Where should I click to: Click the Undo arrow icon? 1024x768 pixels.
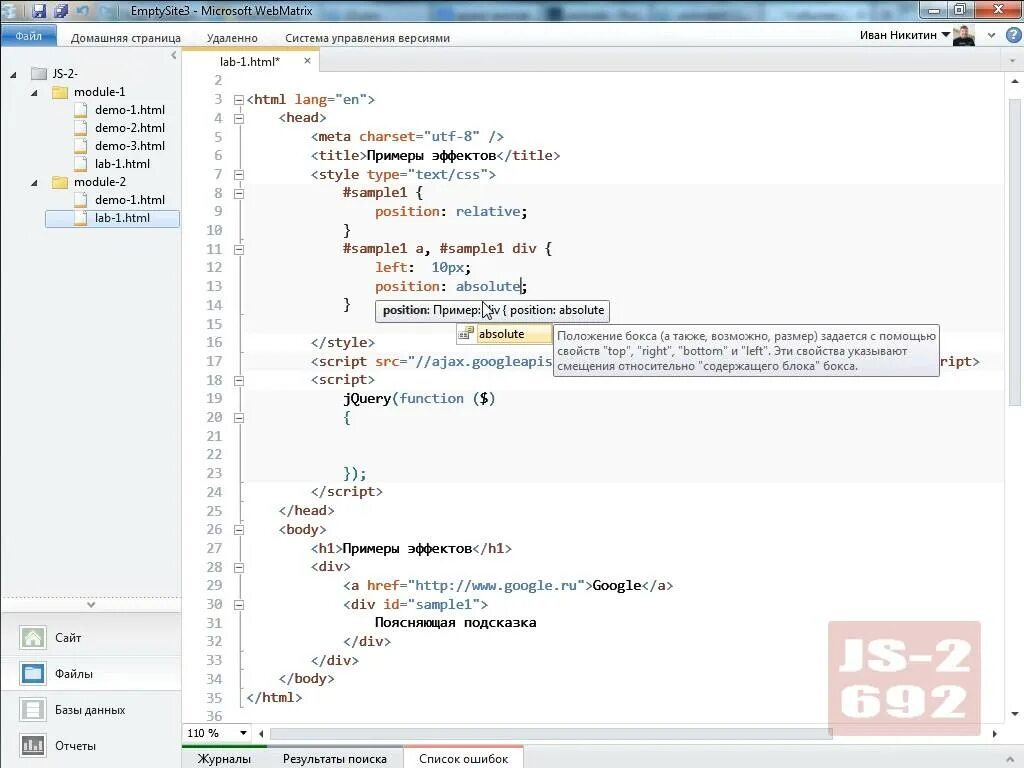(x=85, y=9)
